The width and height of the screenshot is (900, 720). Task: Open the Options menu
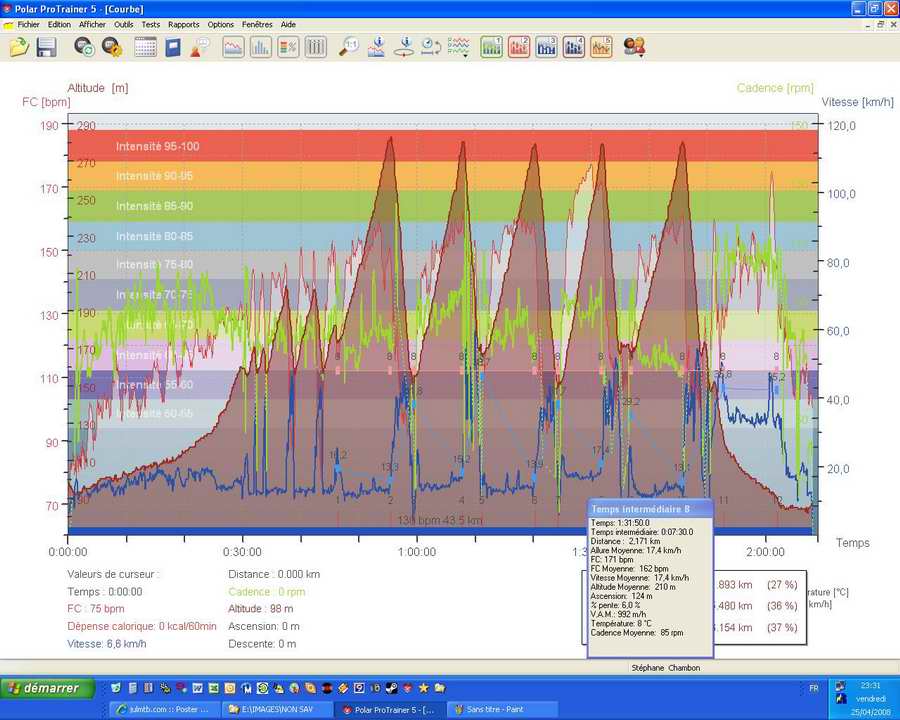click(x=220, y=24)
